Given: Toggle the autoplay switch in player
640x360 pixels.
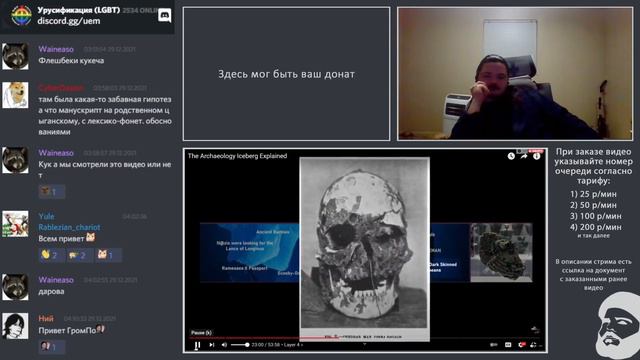Looking at the screenshot, I should [493, 345].
